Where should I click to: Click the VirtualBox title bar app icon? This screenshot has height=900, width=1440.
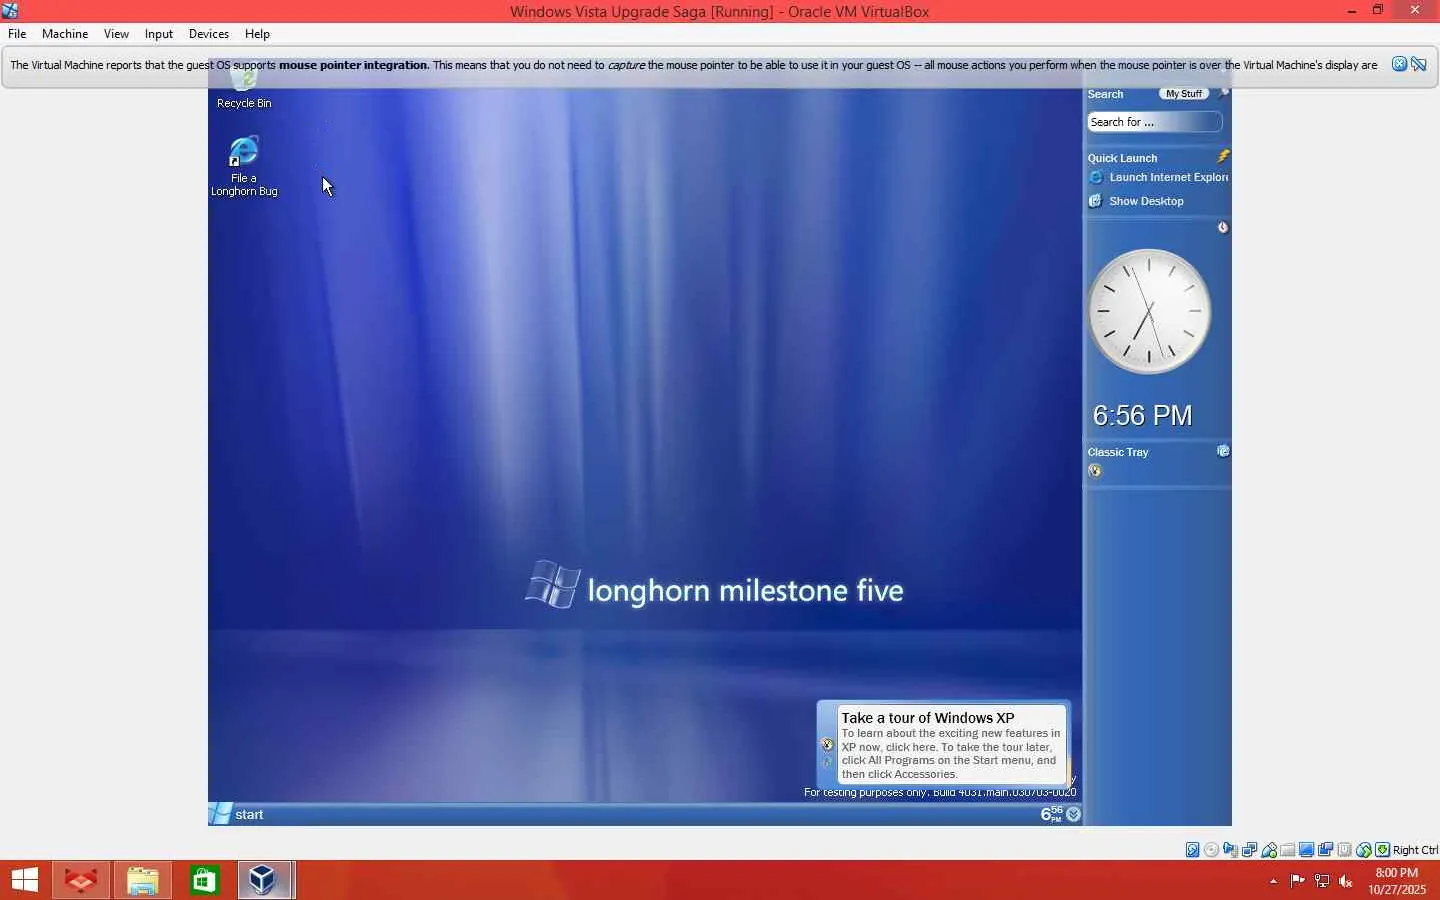pyautogui.click(x=10, y=11)
